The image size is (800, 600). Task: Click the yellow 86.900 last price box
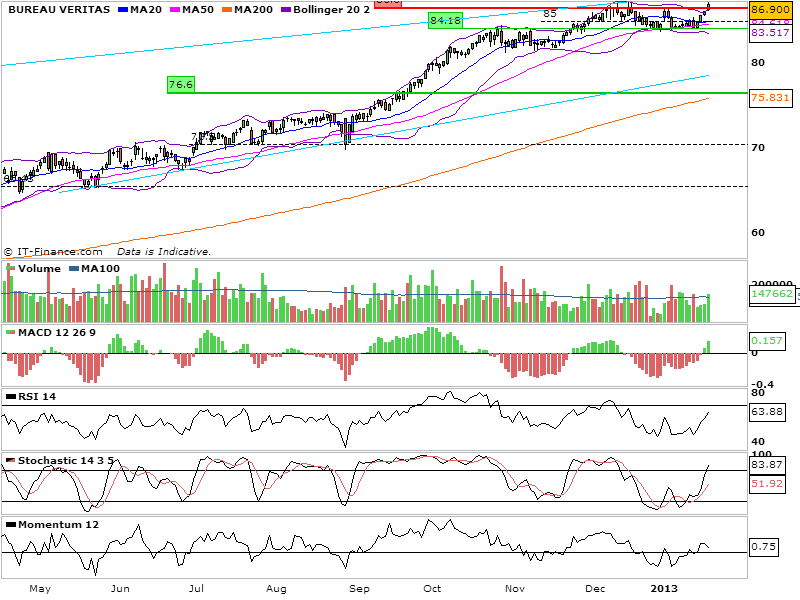(x=770, y=10)
